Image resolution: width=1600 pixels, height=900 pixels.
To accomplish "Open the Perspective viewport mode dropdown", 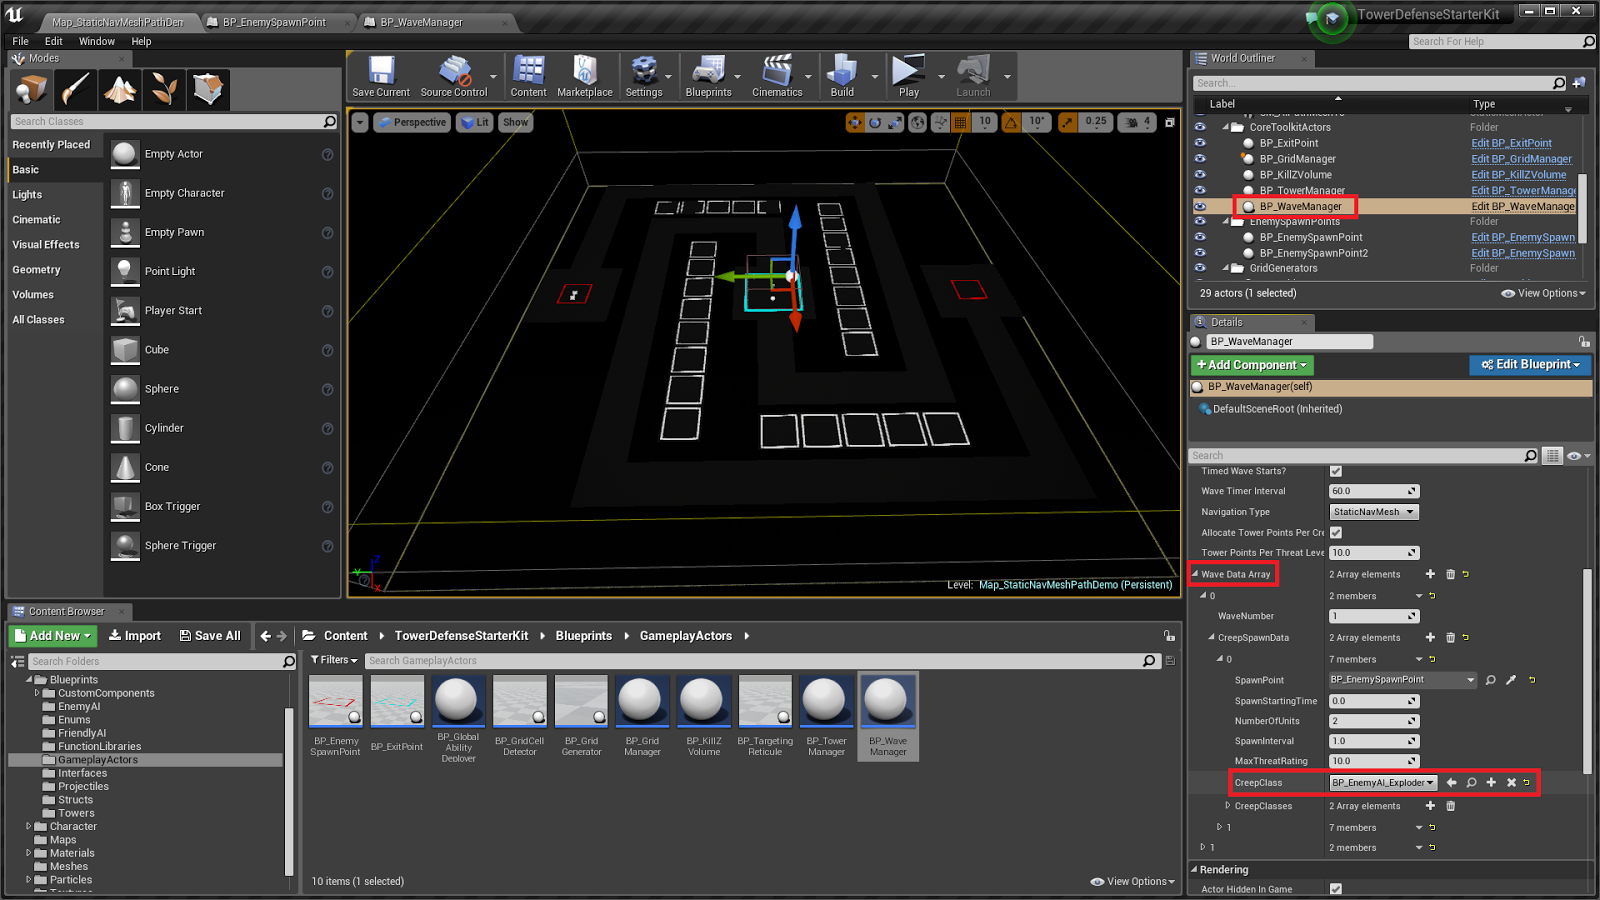I will point(412,122).
